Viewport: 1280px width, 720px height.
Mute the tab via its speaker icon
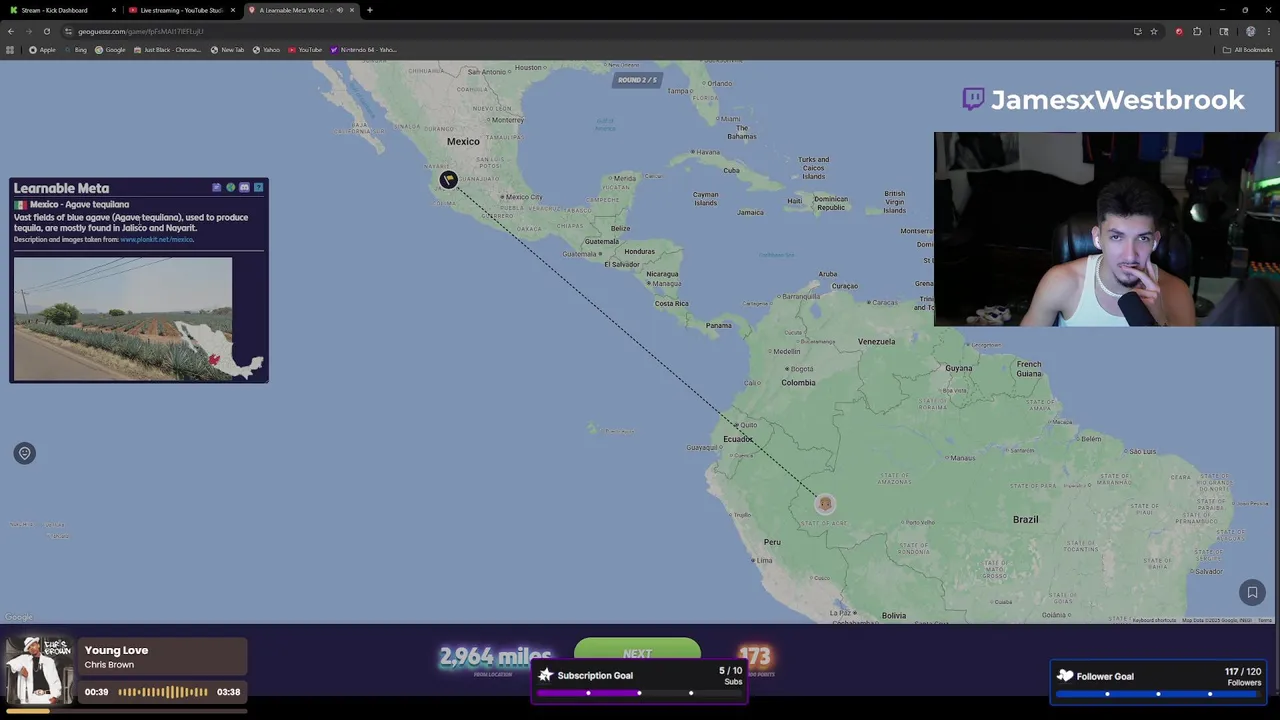tap(340, 10)
